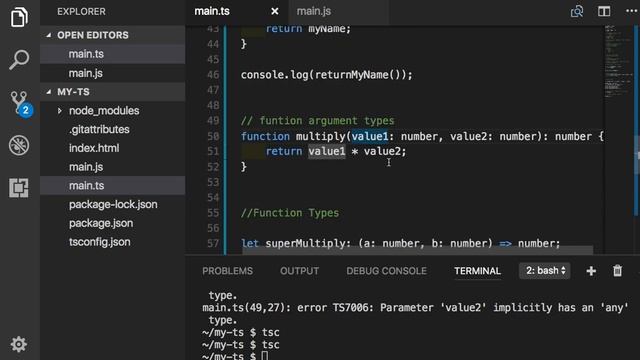The image size is (640, 360).
Task: Open the Output panel tab
Action: 299,271
